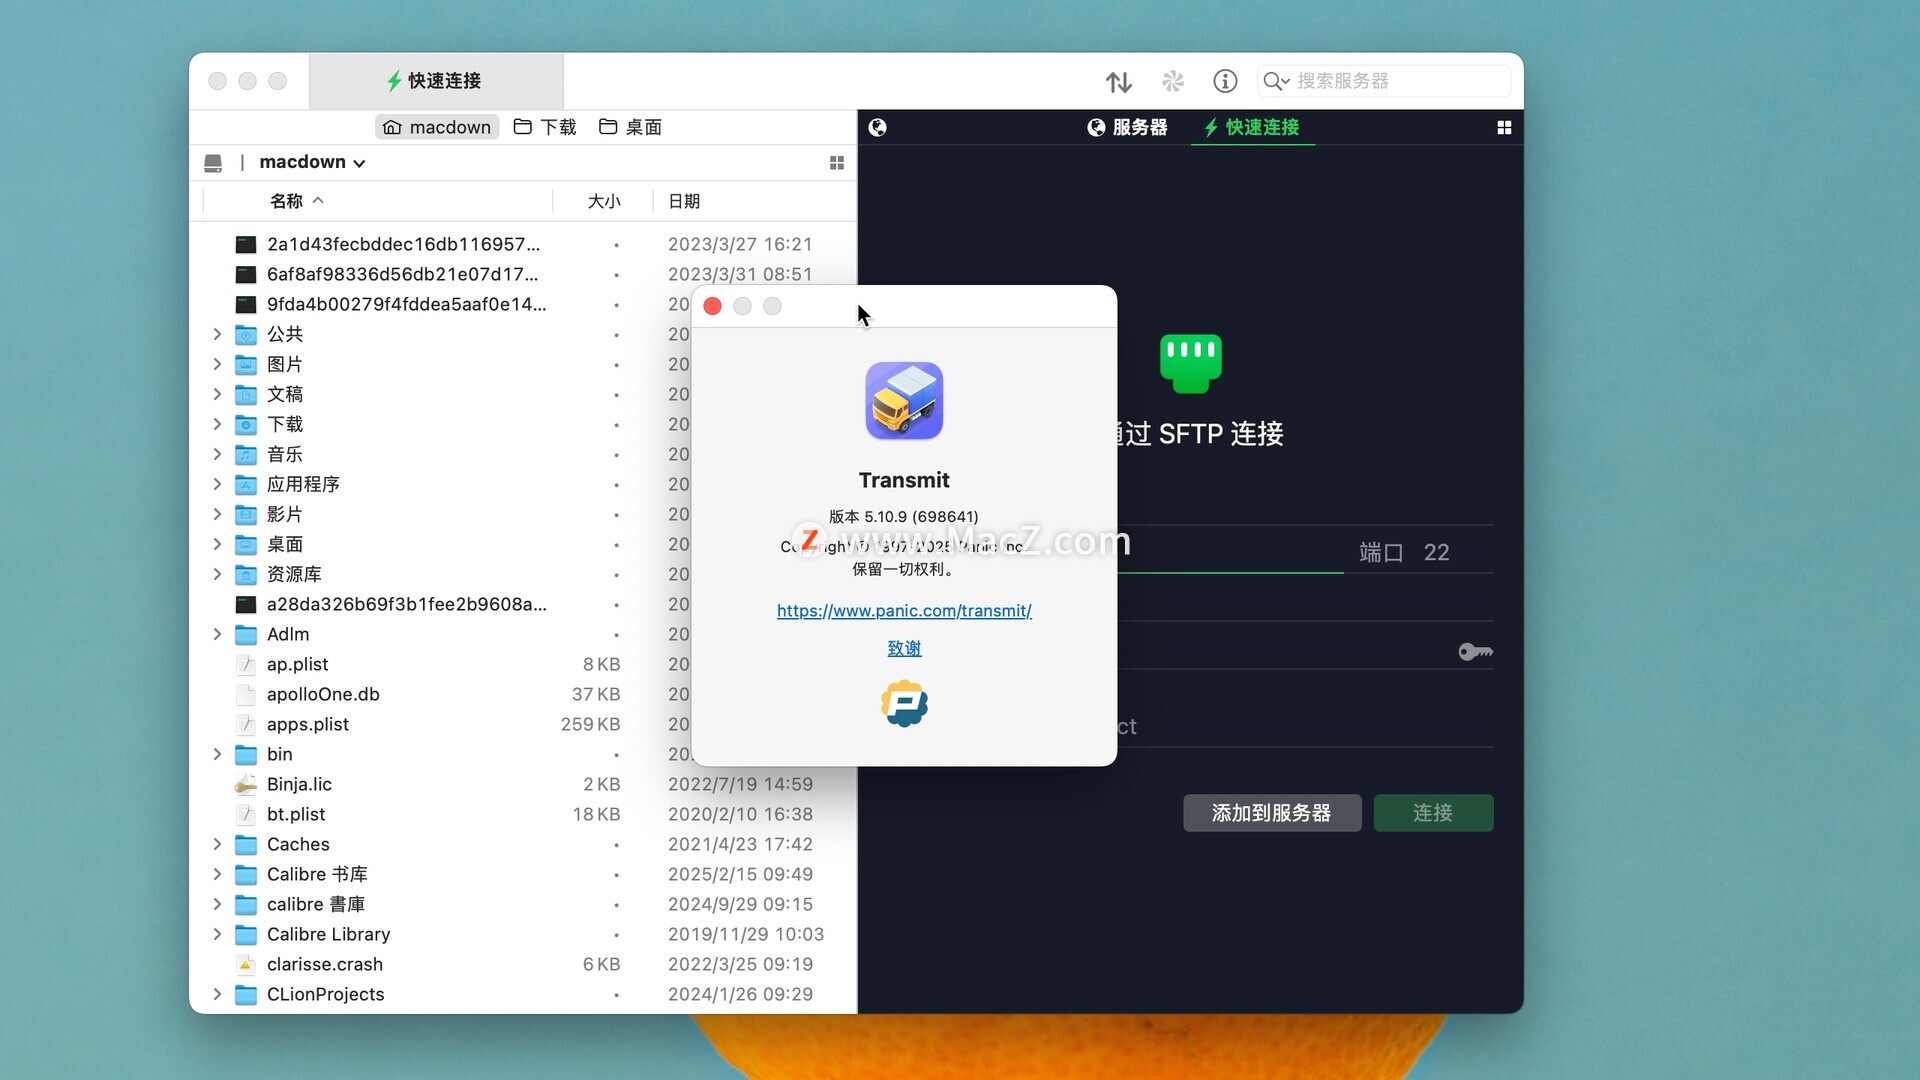Select the calibre 書庫 folder name
The height and width of the screenshot is (1080, 1920).
pyautogui.click(x=316, y=904)
